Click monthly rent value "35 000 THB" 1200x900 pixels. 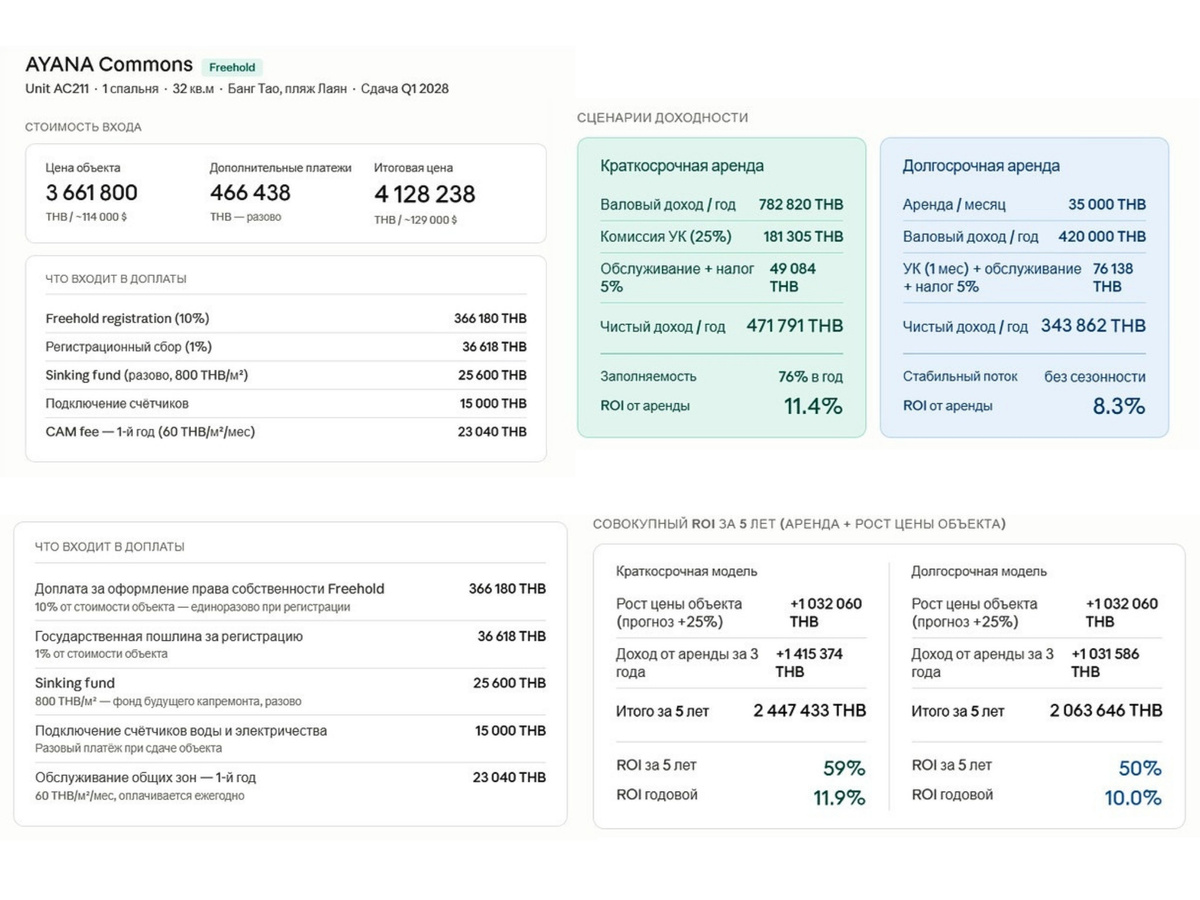click(1107, 204)
